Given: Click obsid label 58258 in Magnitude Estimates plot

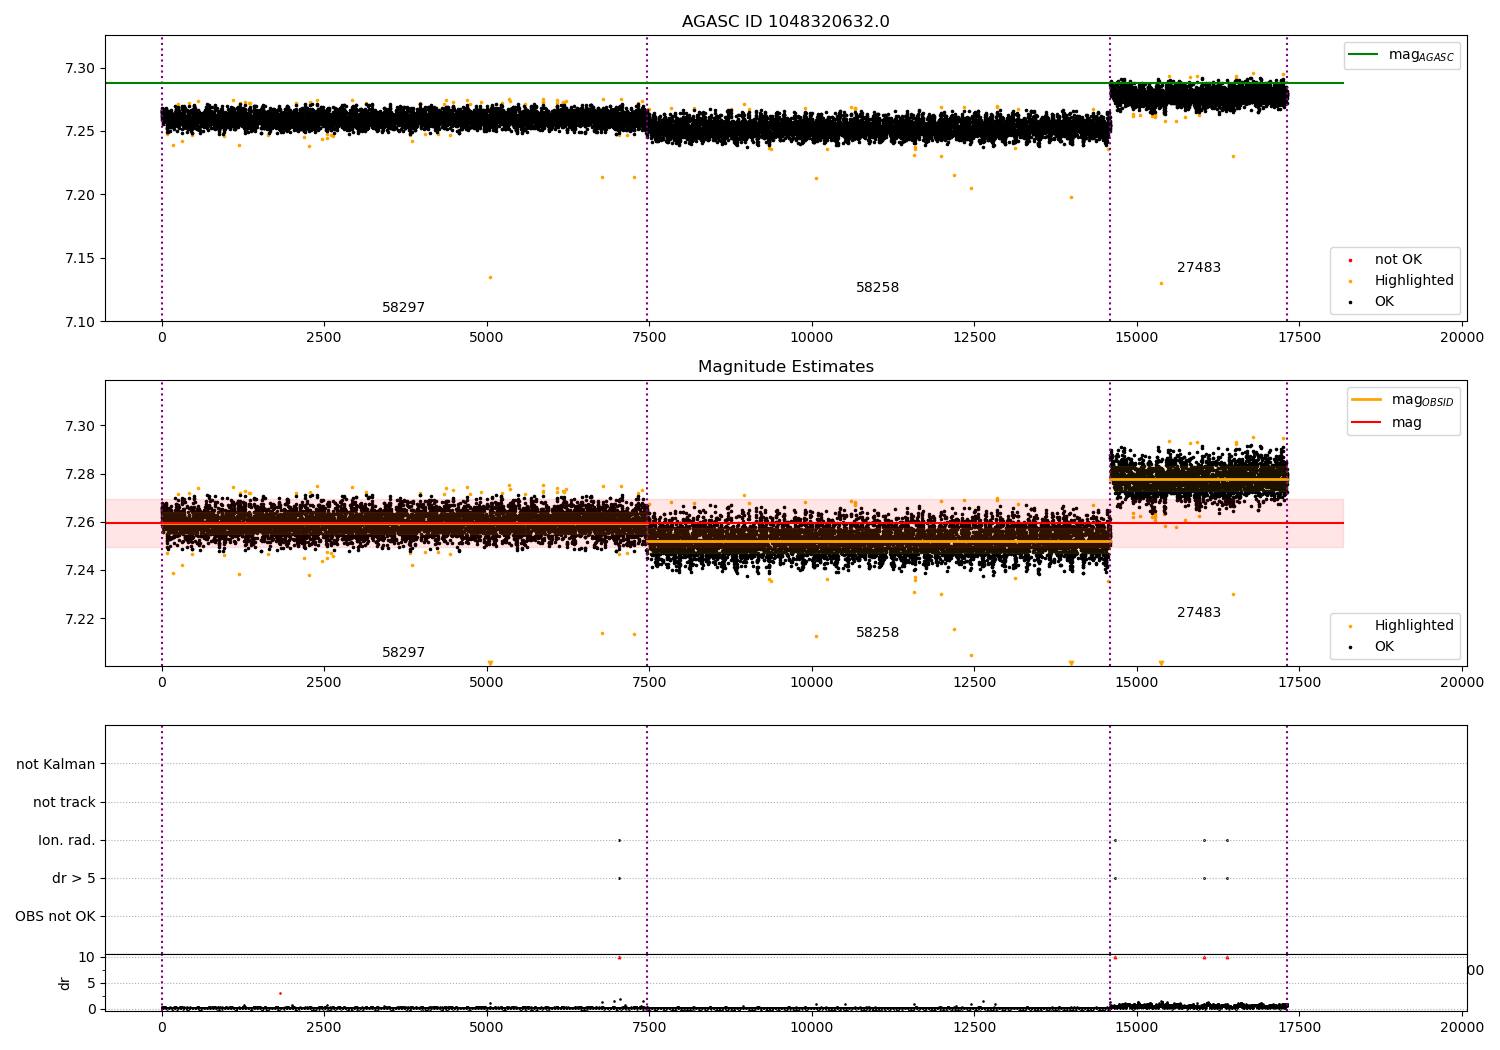Looking at the screenshot, I should [x=877, y=633].
